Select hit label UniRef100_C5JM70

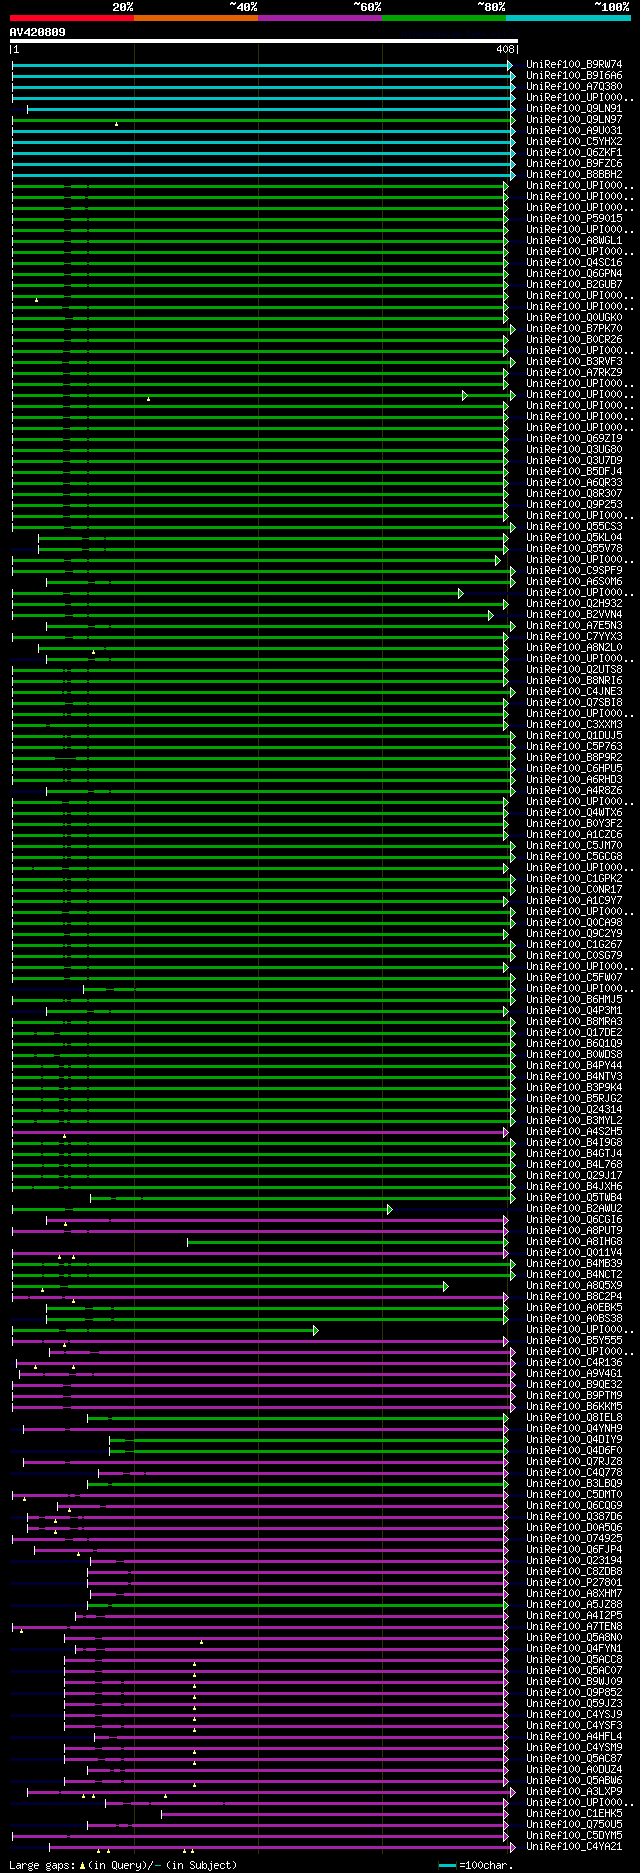574,846
